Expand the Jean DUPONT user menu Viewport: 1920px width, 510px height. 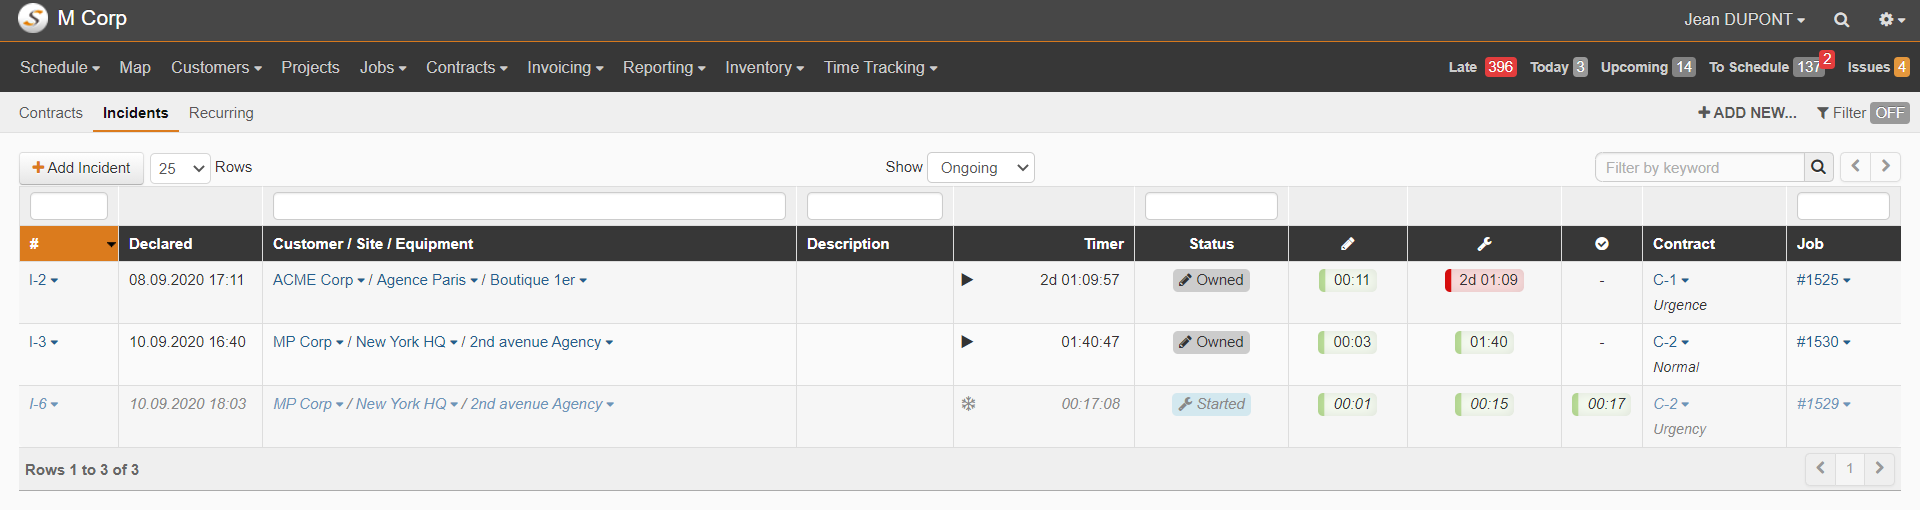(1743, 20)
